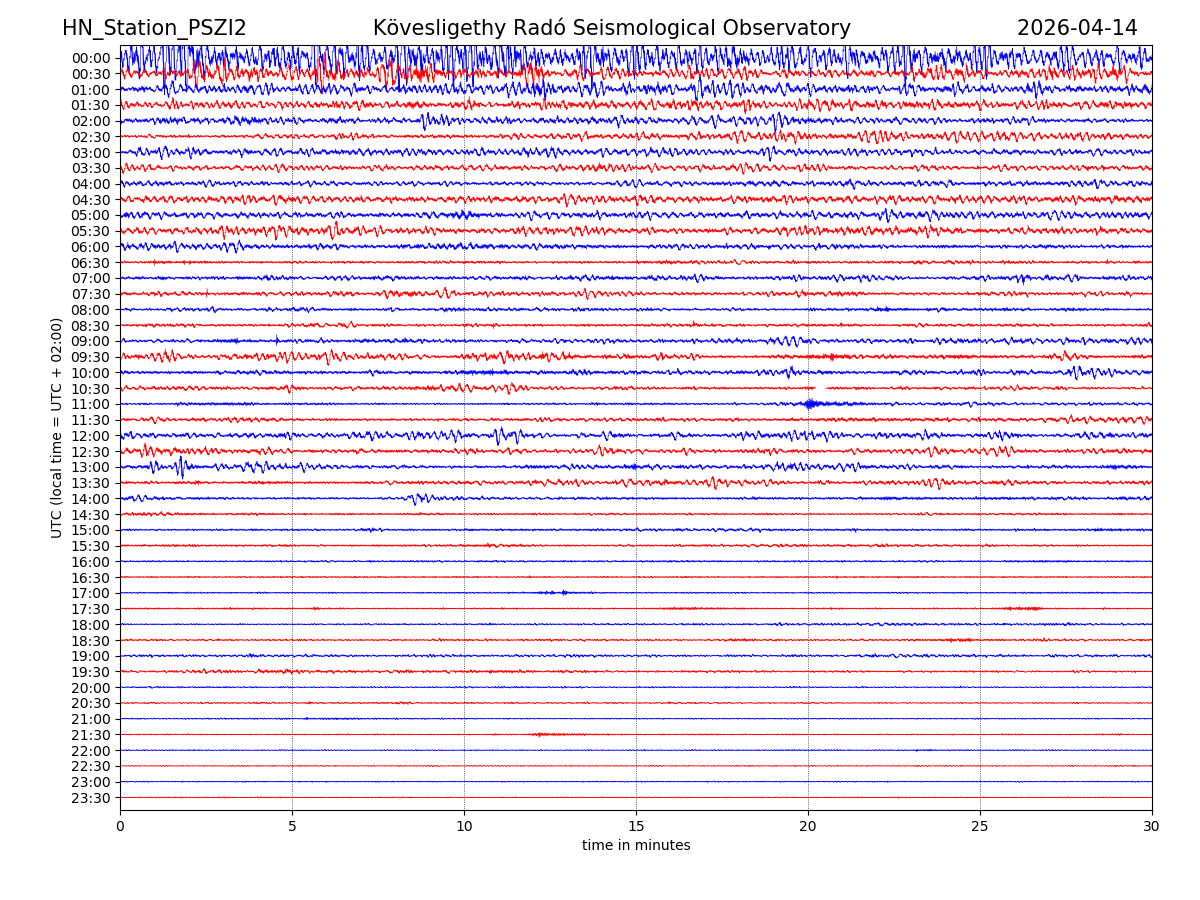Image resolution: width=1200 pixels, height=900 pixels.
Task: Click the 15 minute x-axis tick label
Action: pos(636,827)
